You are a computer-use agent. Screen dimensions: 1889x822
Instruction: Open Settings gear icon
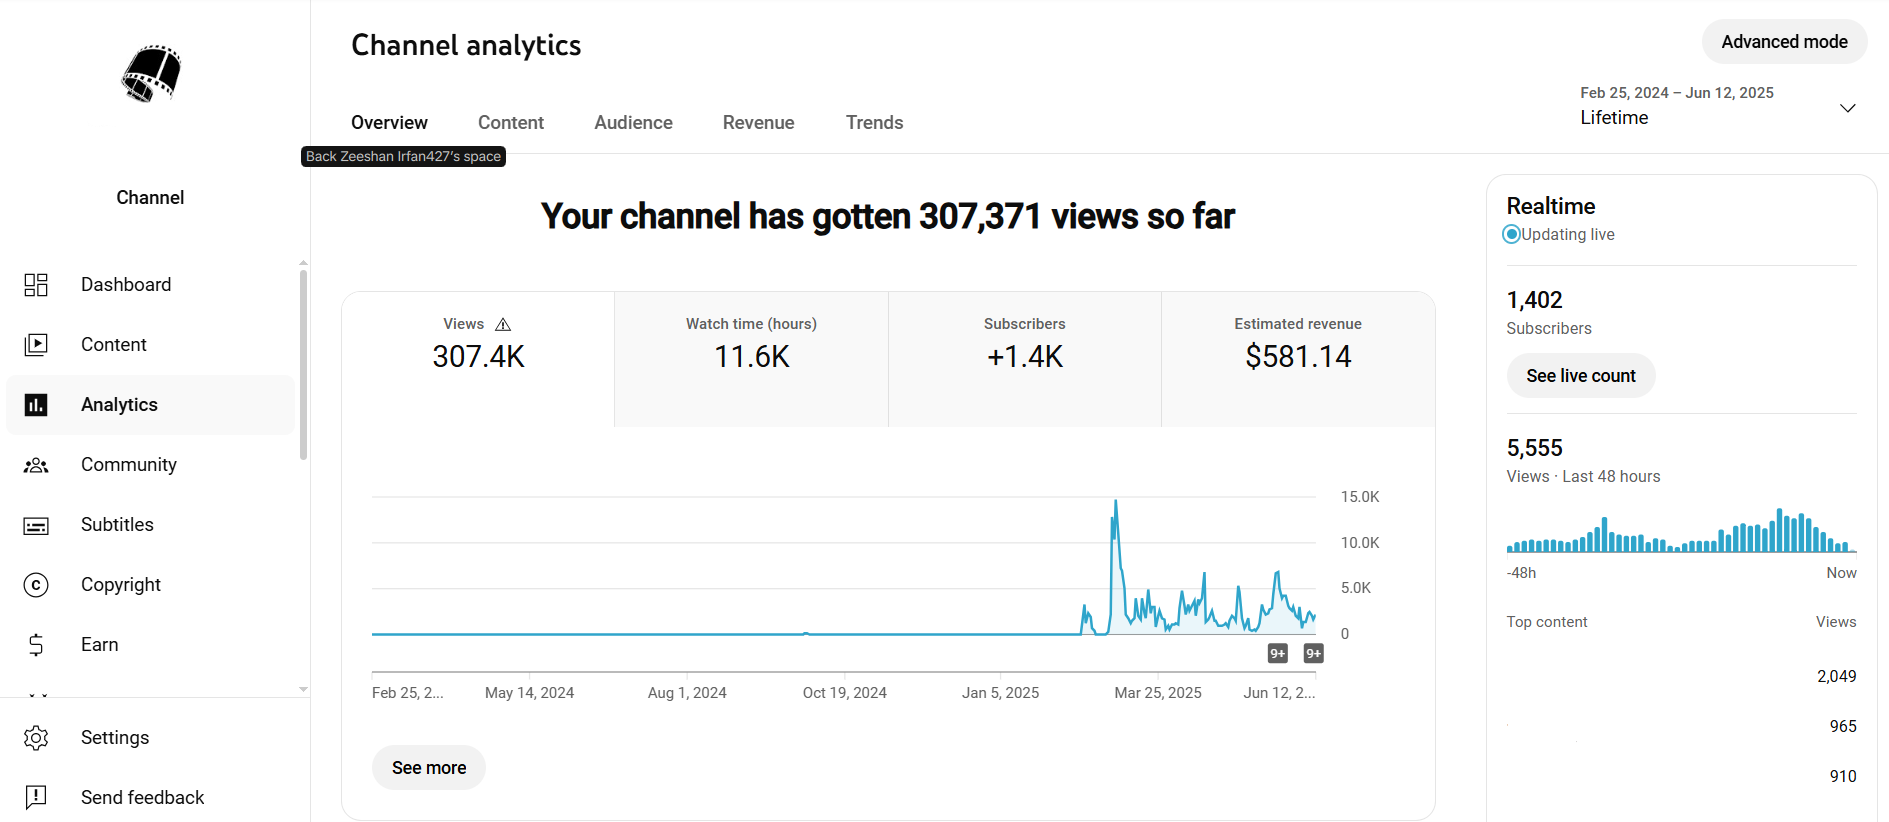tap(36, 738)
